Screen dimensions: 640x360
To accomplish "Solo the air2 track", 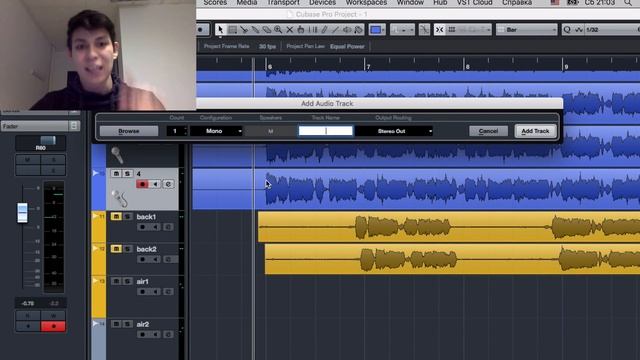I will click(127, 324).
